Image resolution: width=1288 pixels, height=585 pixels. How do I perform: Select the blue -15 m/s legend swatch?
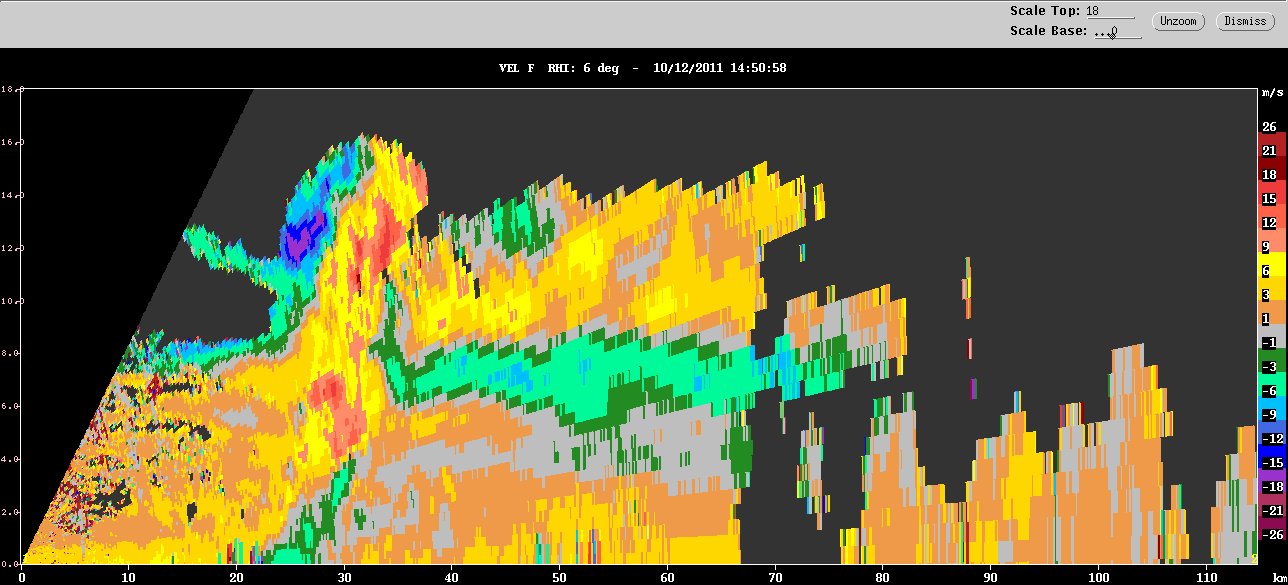(x=1269, y=463)
